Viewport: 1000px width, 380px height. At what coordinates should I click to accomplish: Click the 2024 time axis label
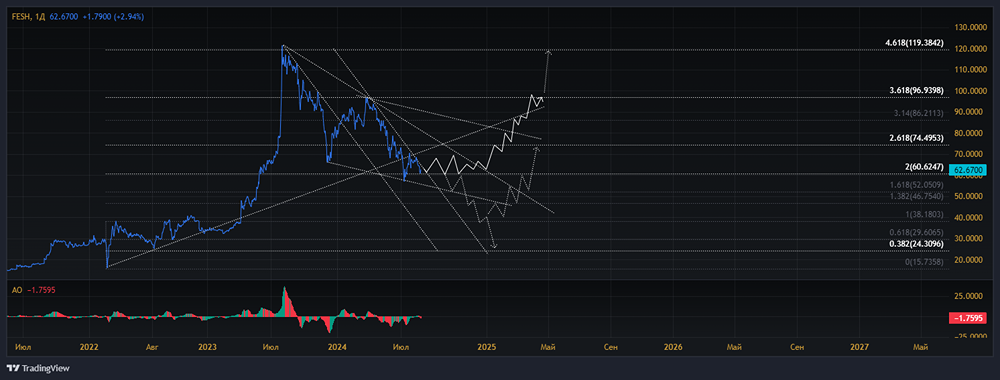(x=337, y=347)
